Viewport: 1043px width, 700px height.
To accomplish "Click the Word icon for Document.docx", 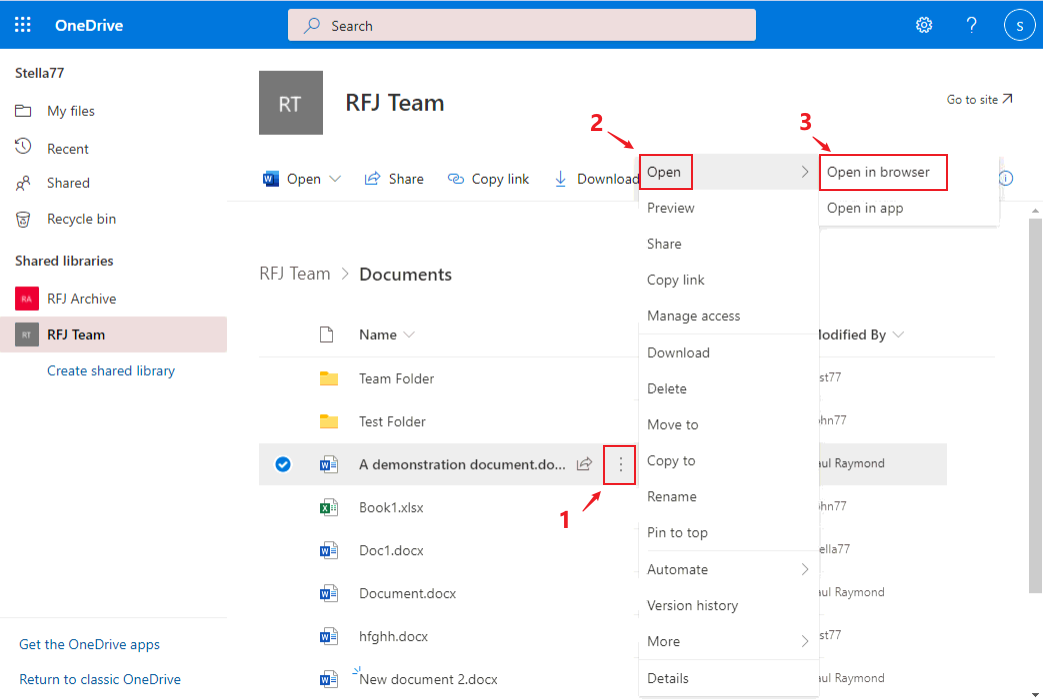I will [x=329, y=594].
